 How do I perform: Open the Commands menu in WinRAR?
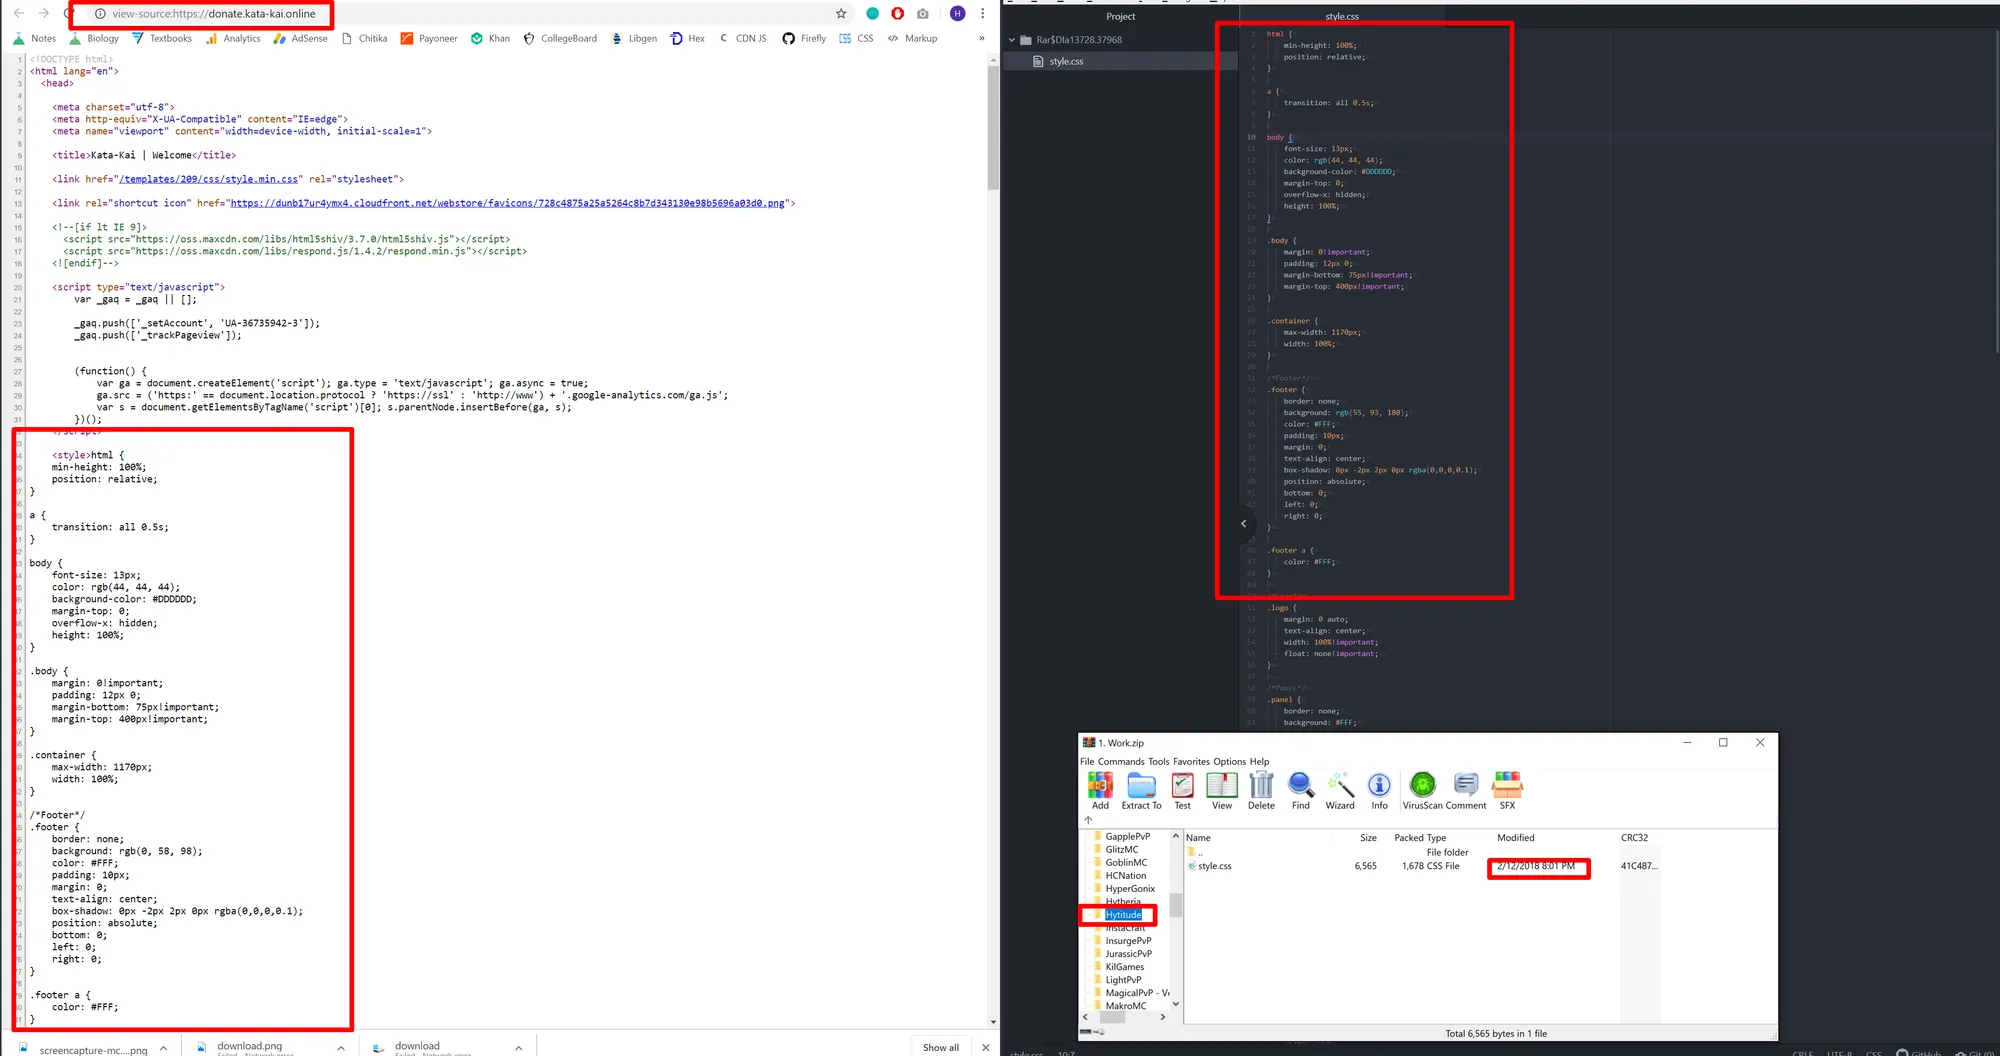click(x=1121, y=762)
